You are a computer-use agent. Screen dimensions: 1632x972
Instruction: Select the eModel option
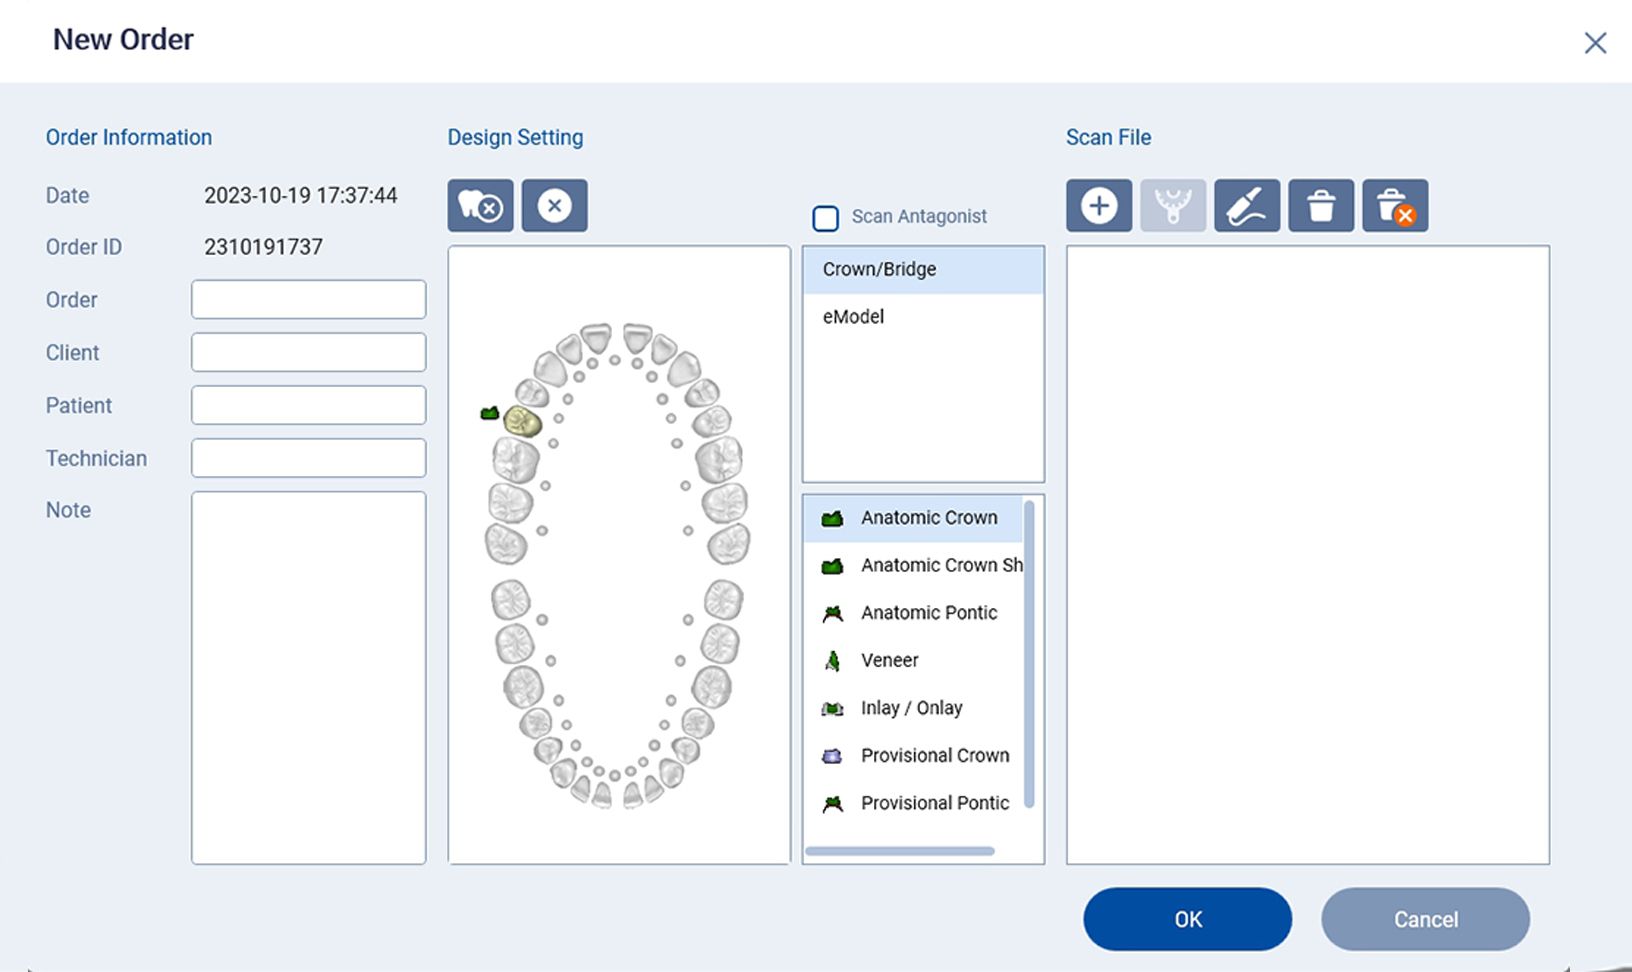(x=851, y=317)
